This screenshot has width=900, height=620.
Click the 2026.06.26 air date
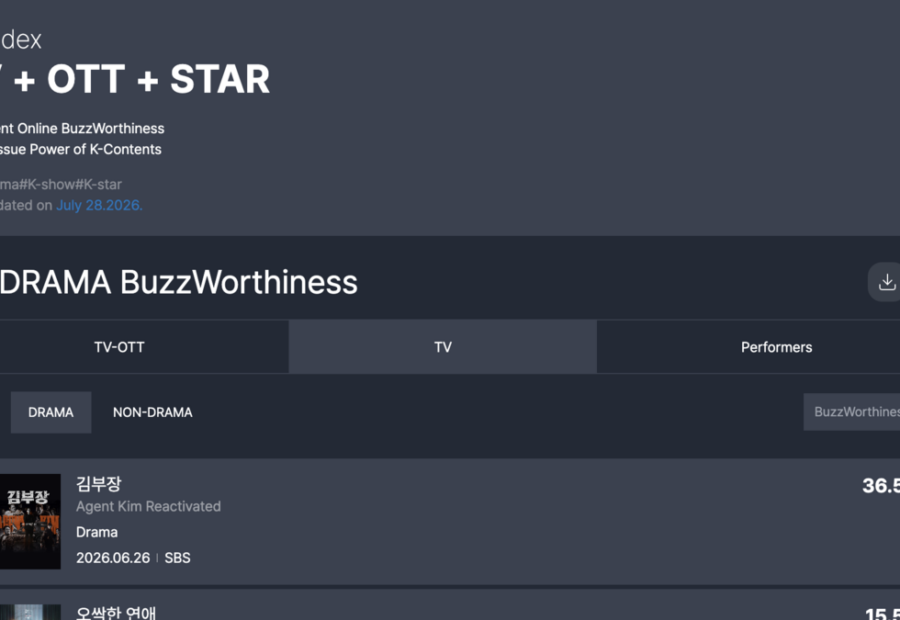click(x=113, y=558)
